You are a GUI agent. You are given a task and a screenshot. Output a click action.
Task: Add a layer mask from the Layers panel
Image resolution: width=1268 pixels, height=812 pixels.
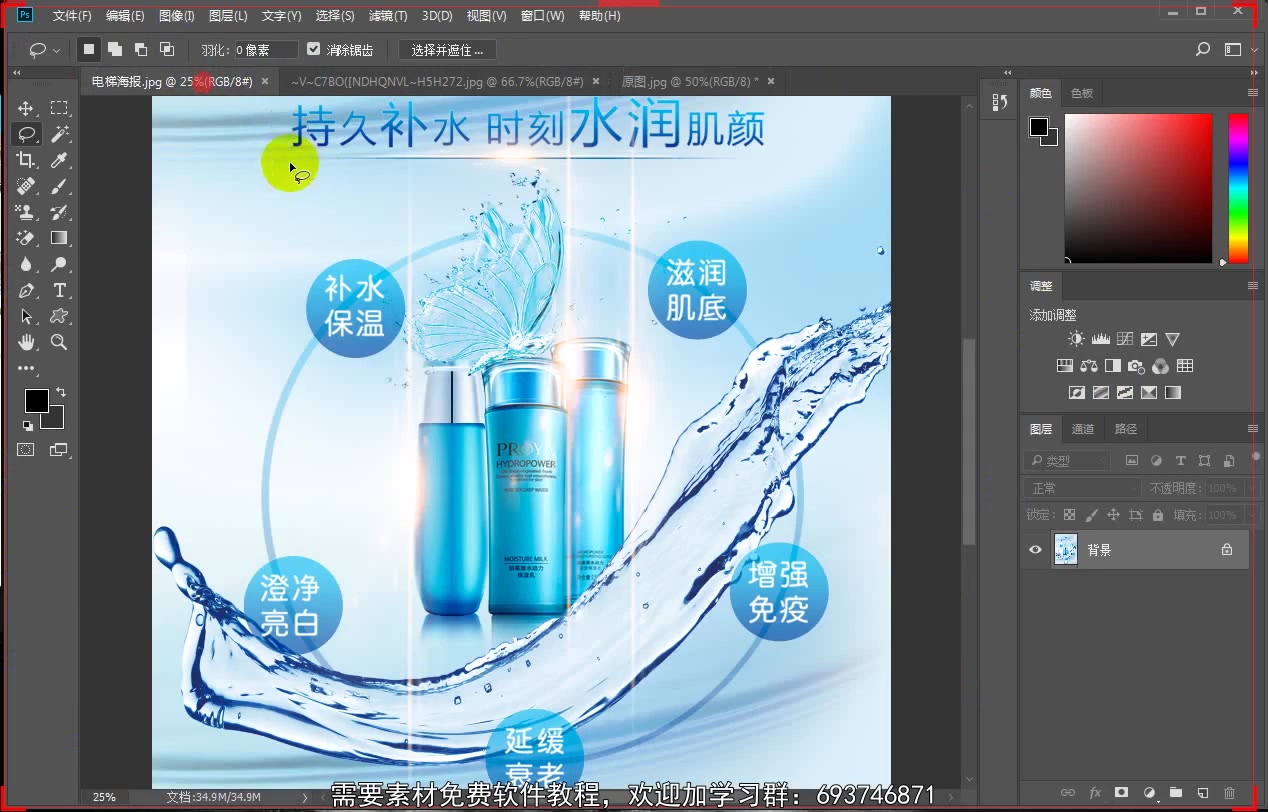(1121, 792)
